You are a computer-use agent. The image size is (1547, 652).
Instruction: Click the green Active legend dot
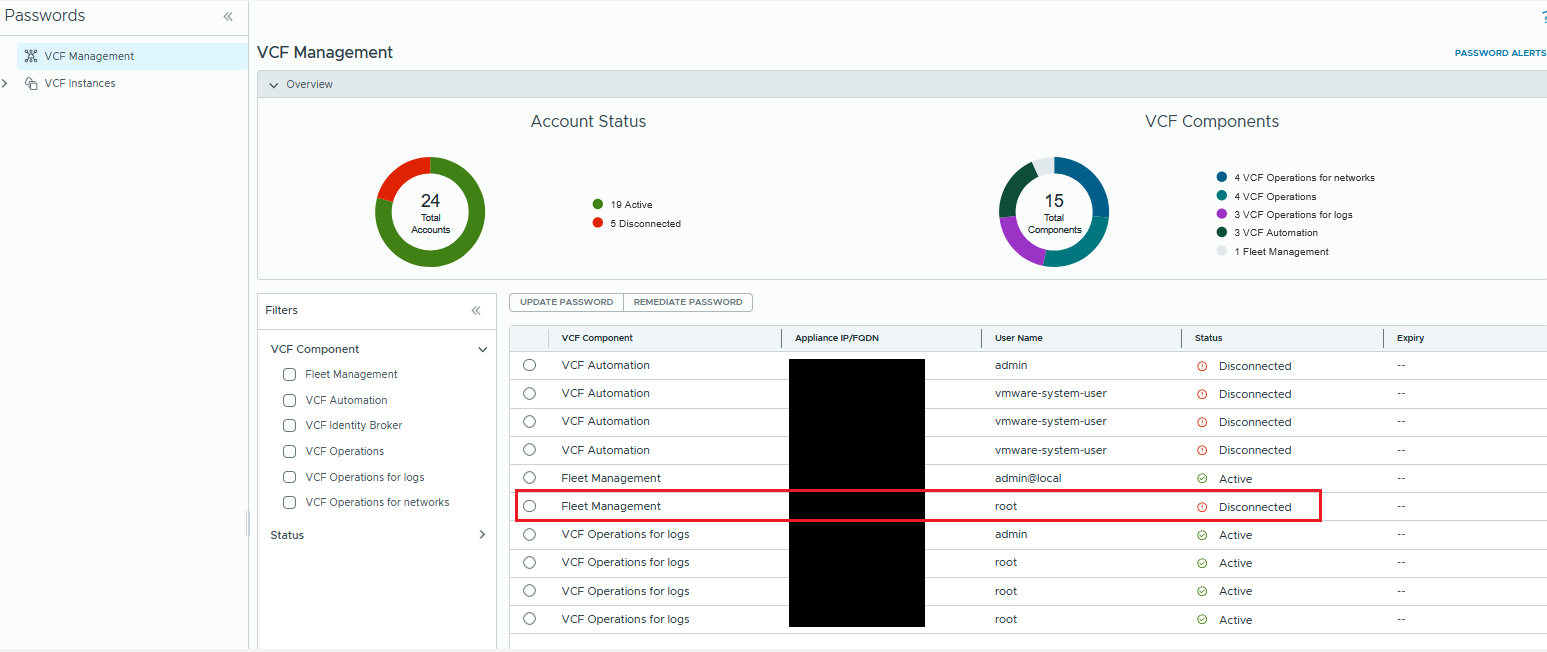coord(598,204)
